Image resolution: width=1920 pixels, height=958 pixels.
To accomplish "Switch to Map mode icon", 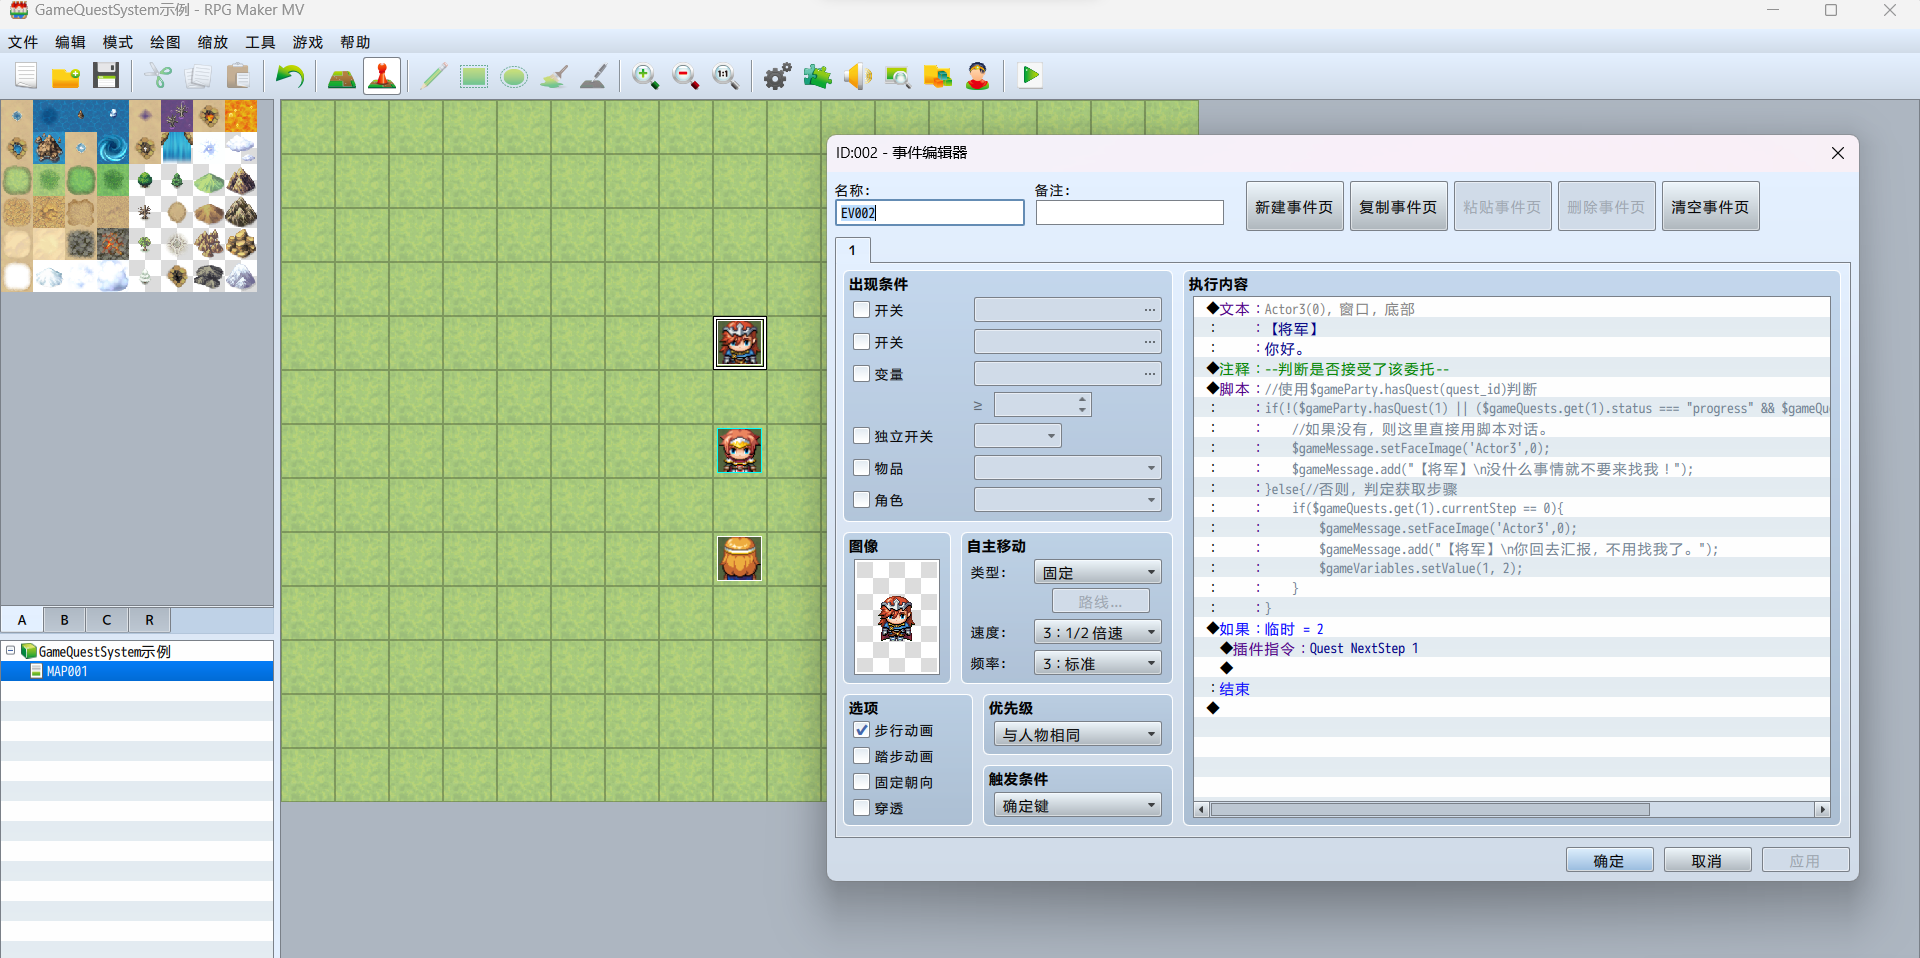I will point(342,76).
